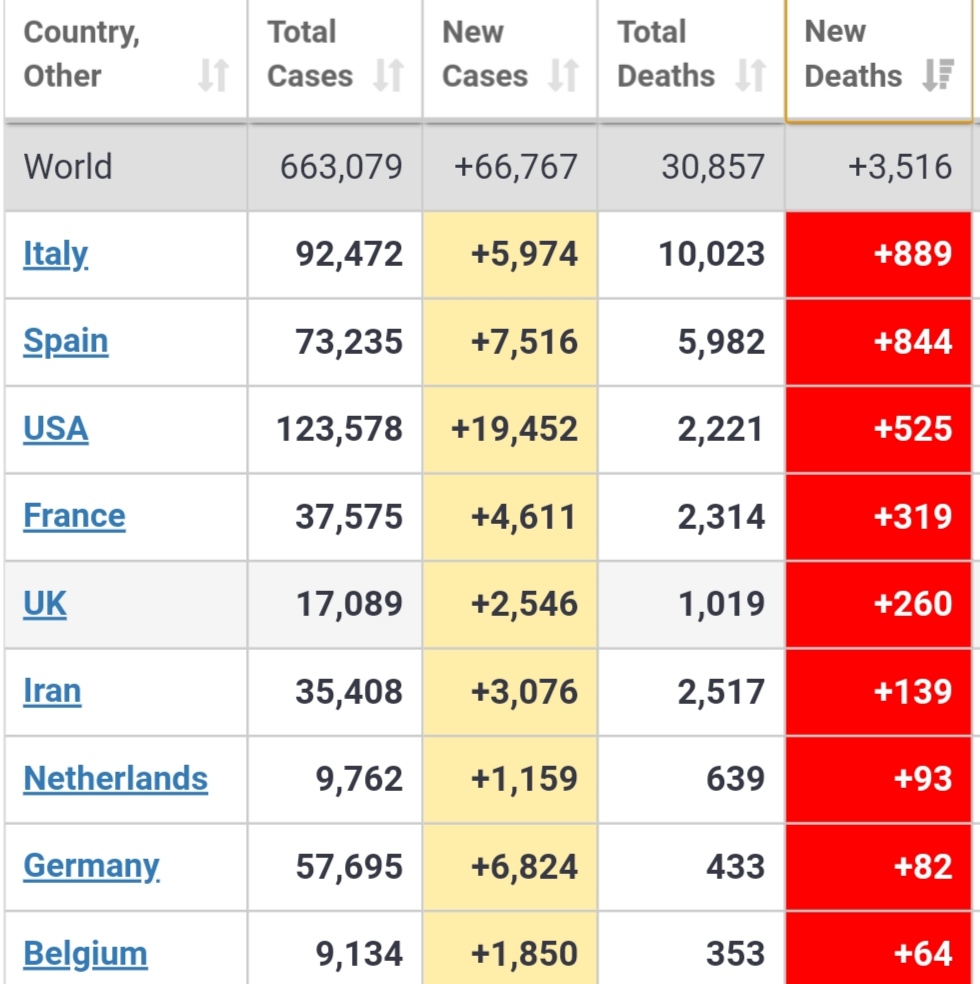Sort by Total Deaths arrows icon
The image size is (980, 984).
tap(750, 76)
